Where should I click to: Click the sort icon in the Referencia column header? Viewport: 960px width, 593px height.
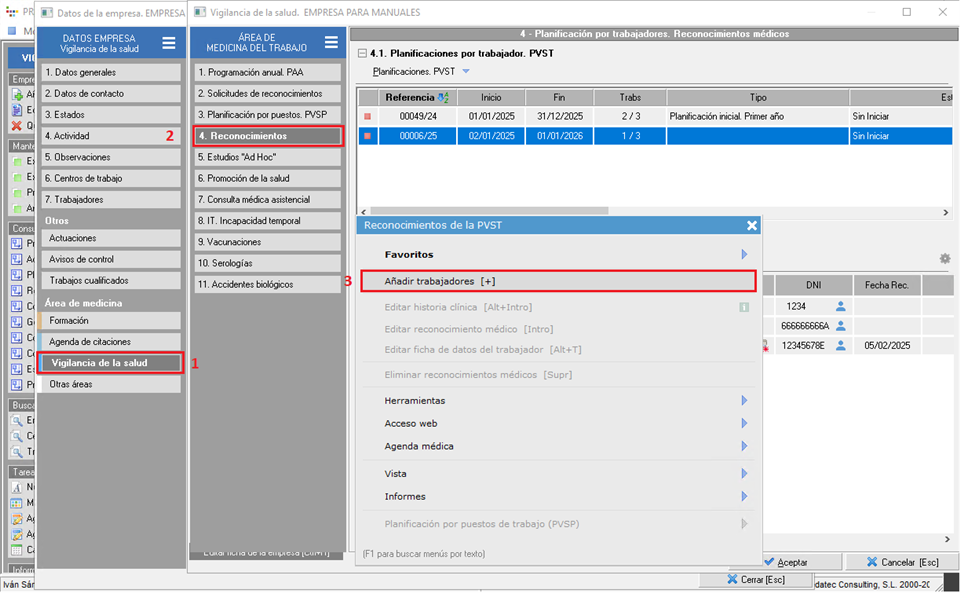pos(443,97)
